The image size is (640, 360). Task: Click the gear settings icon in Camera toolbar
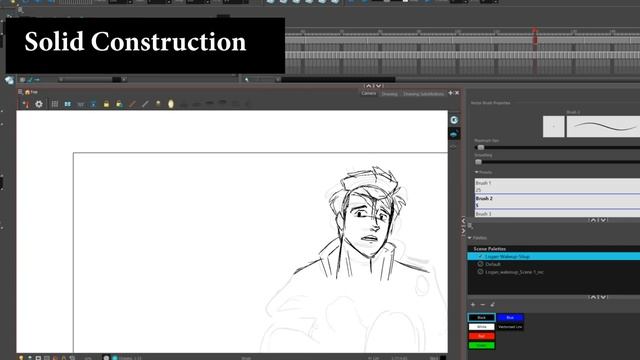click(39, 104)
